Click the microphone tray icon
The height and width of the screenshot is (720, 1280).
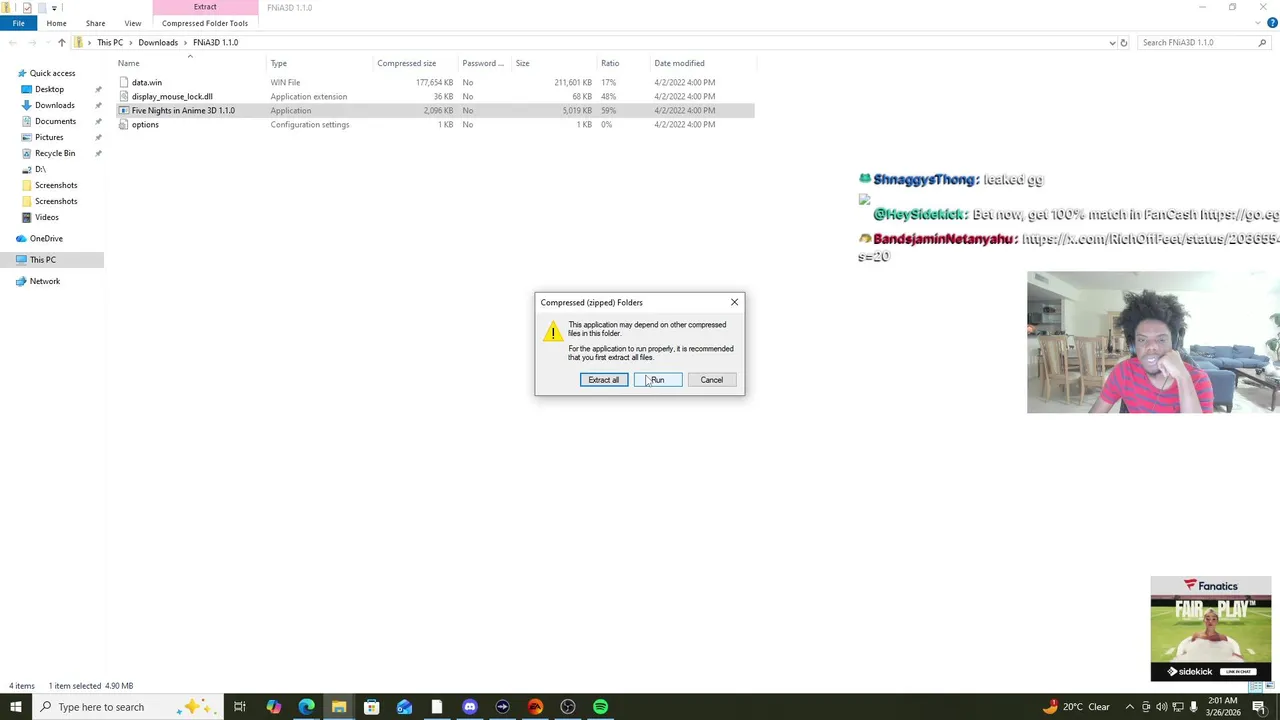click(x=1193, y=707)
